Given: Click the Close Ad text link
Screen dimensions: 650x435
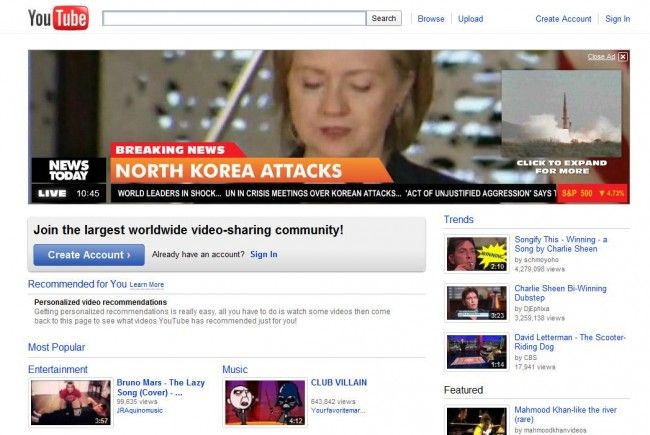Looking at the screenshot, I should 601,57.
